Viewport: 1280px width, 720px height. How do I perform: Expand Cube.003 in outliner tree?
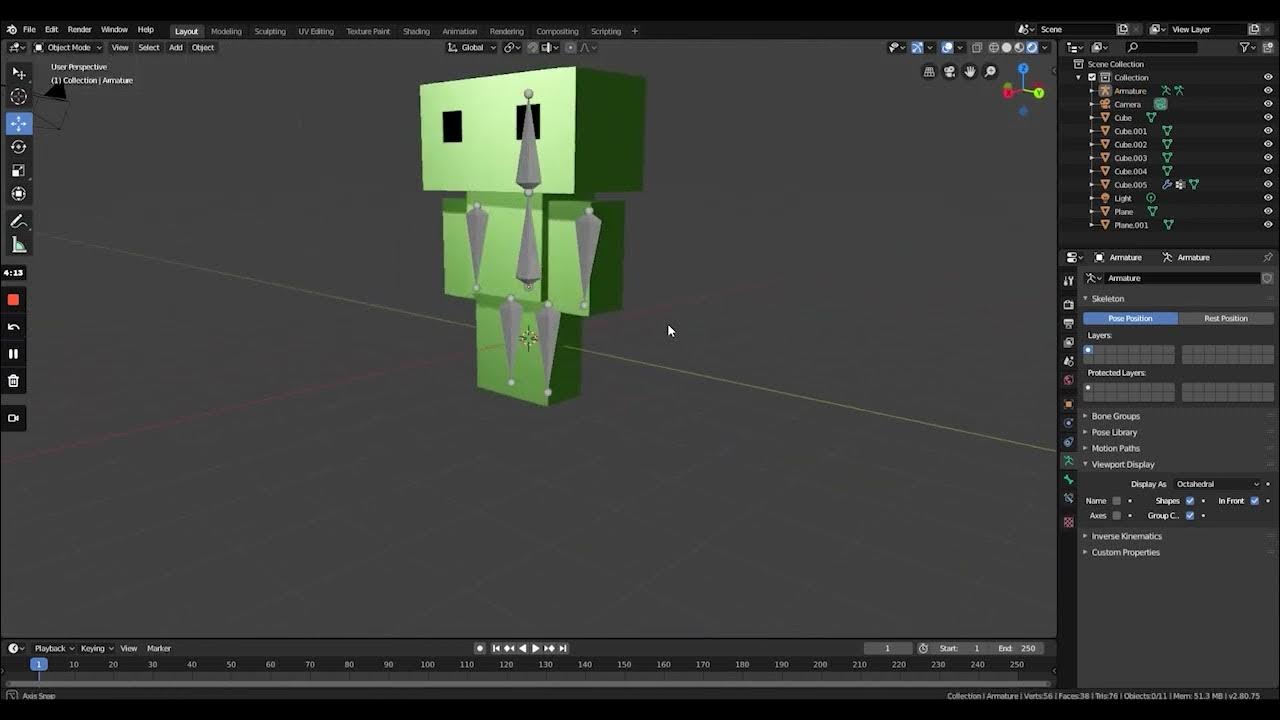tap(1092, 158)
